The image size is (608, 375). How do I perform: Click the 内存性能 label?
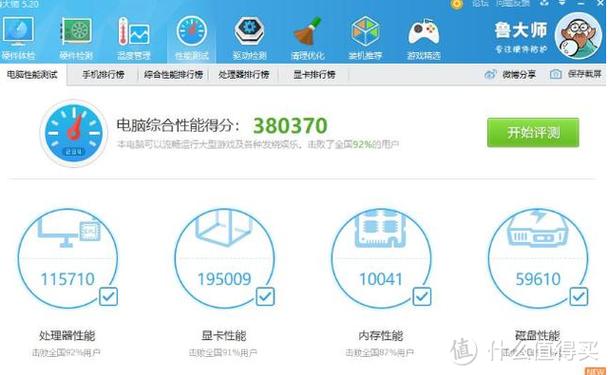pyautogui.click(x=380, y=335)
